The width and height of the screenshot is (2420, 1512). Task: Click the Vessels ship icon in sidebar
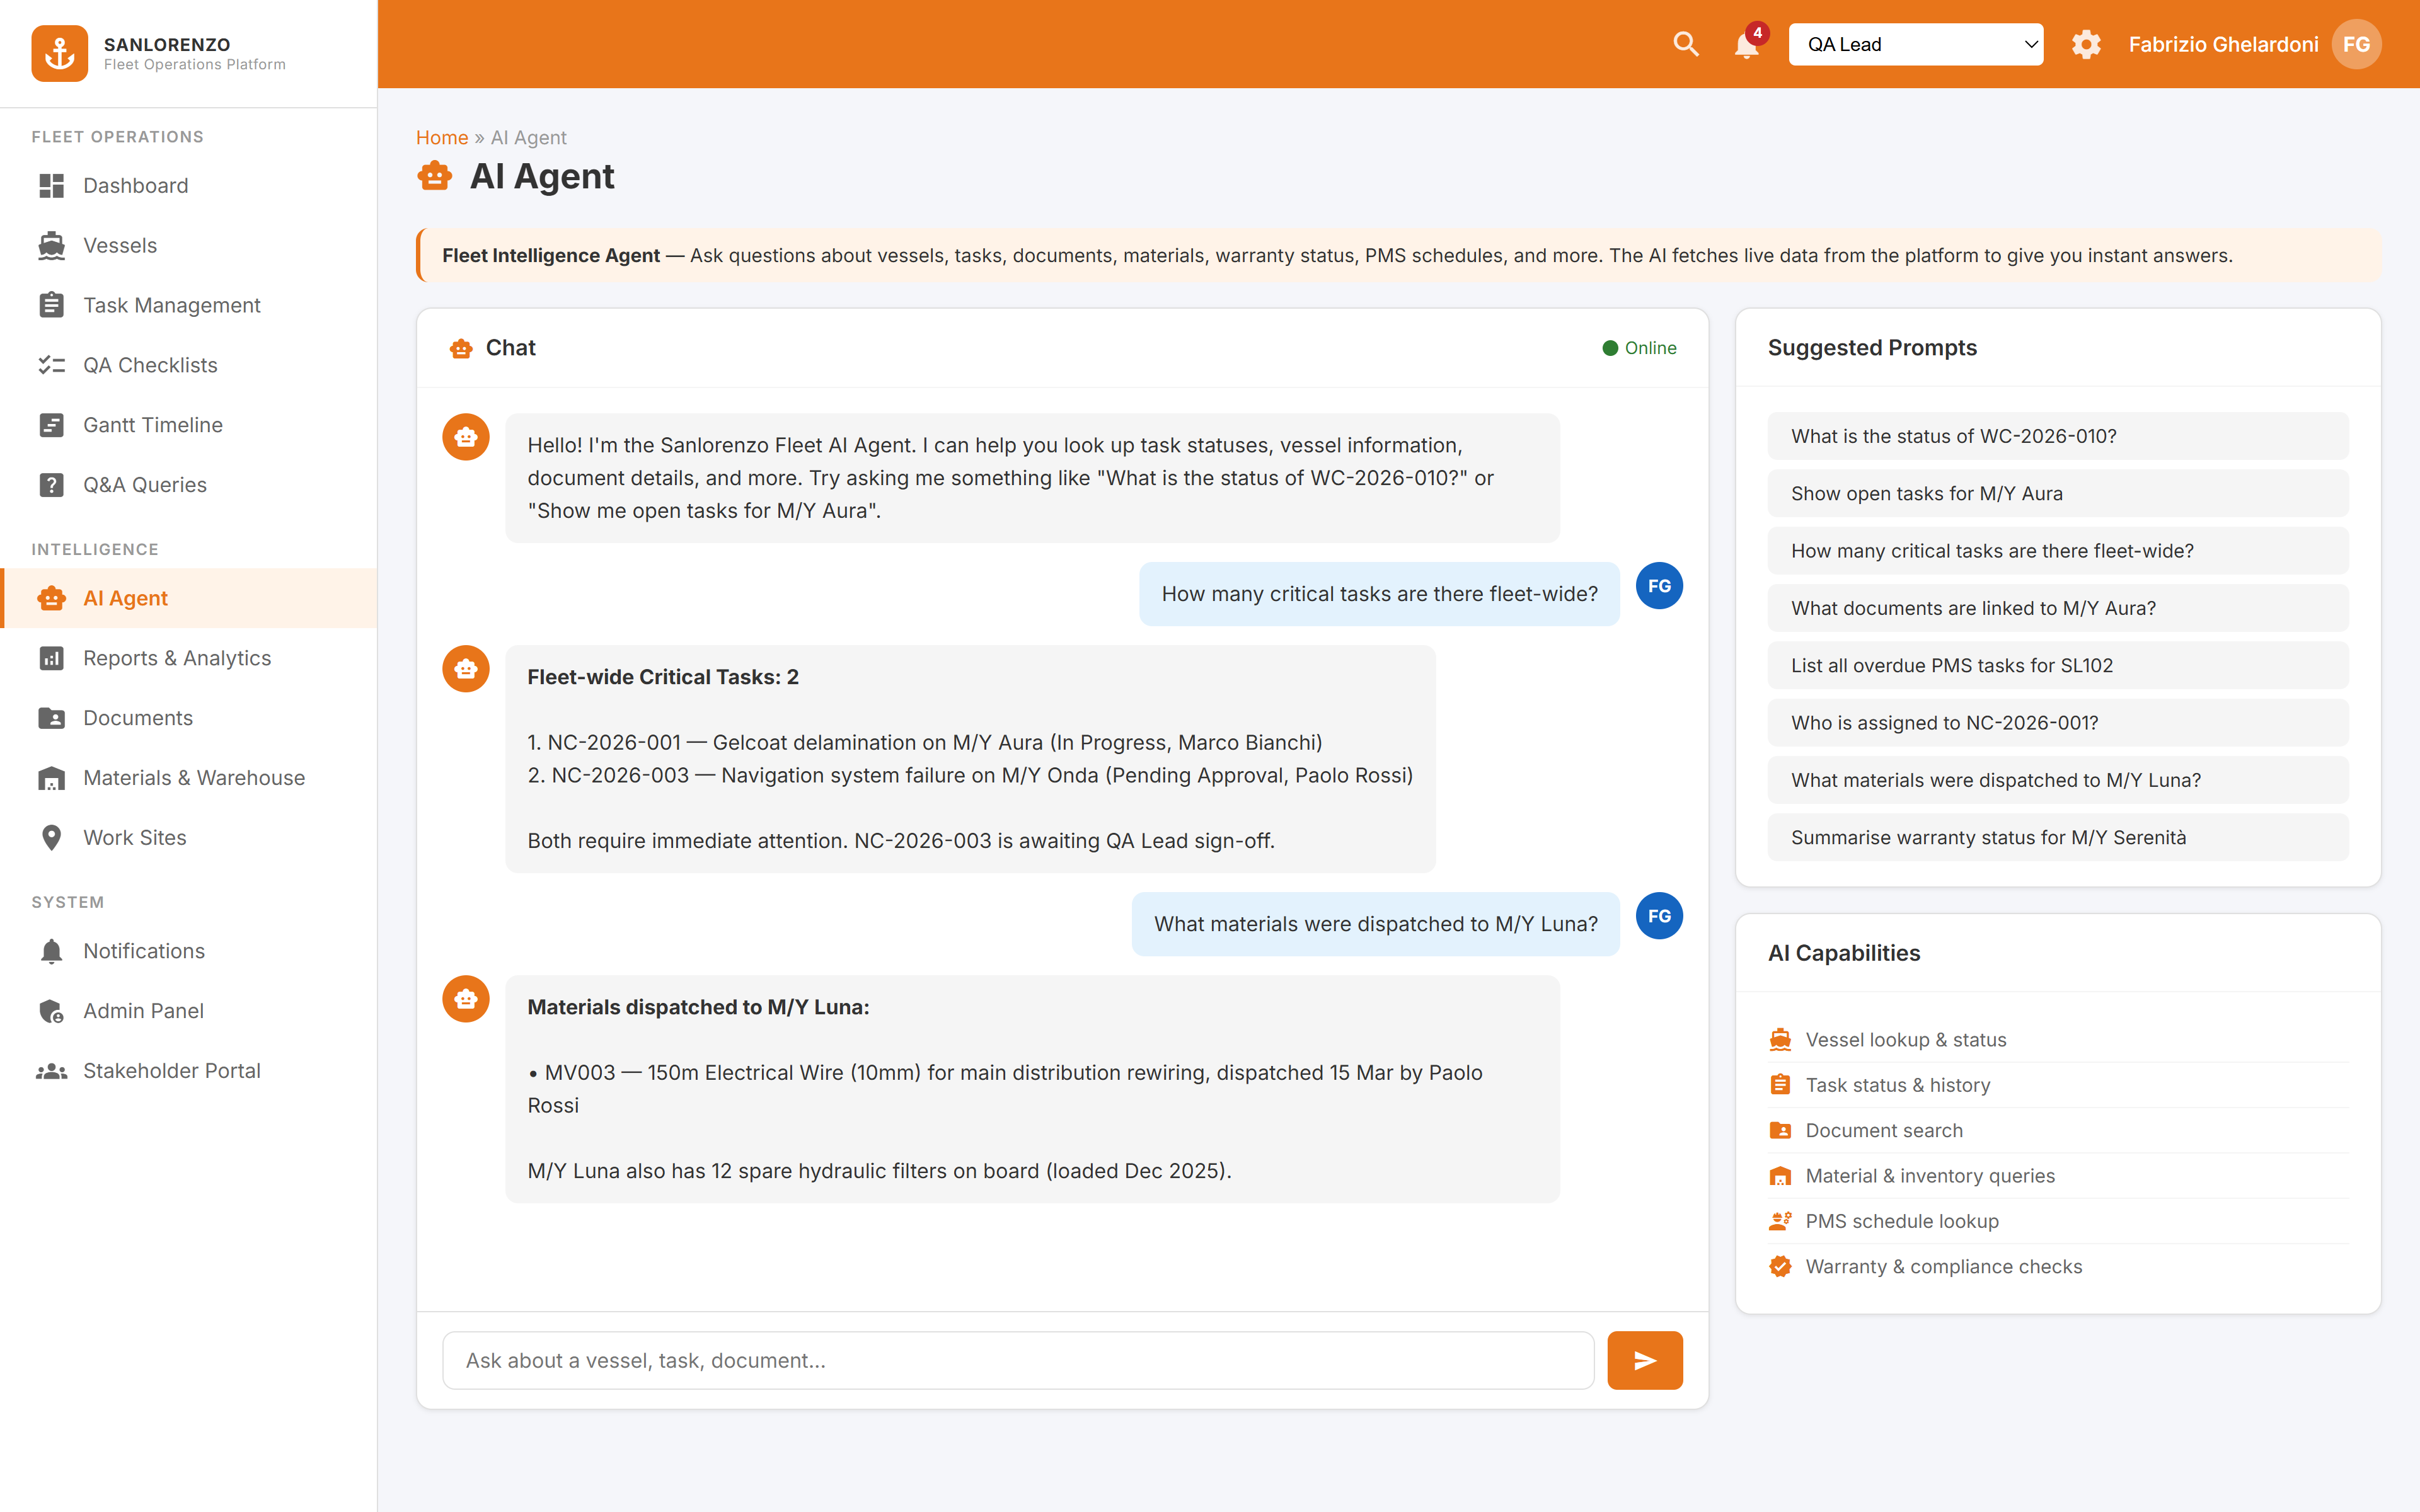[51, 245]
